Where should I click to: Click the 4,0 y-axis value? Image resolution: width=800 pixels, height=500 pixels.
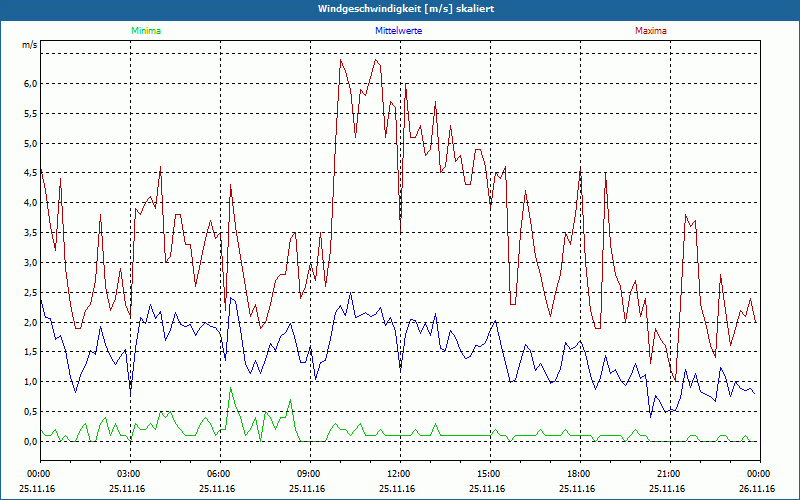tap(31, 203)
